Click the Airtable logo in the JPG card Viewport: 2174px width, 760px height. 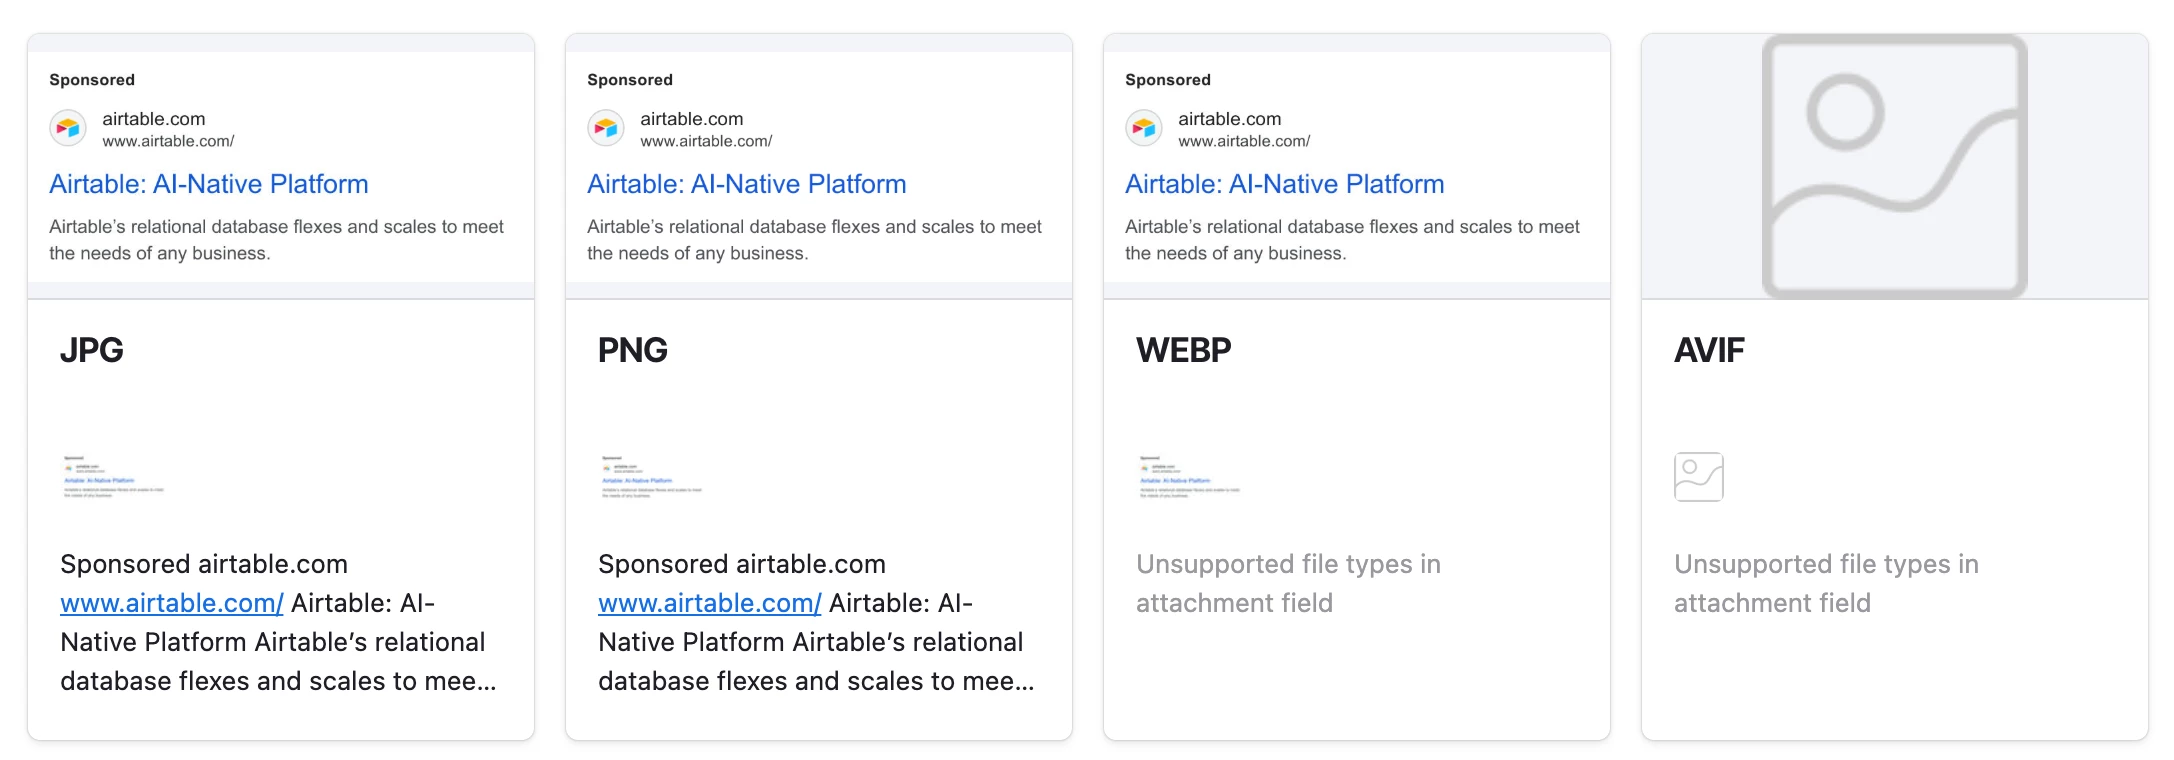point(68,128)
